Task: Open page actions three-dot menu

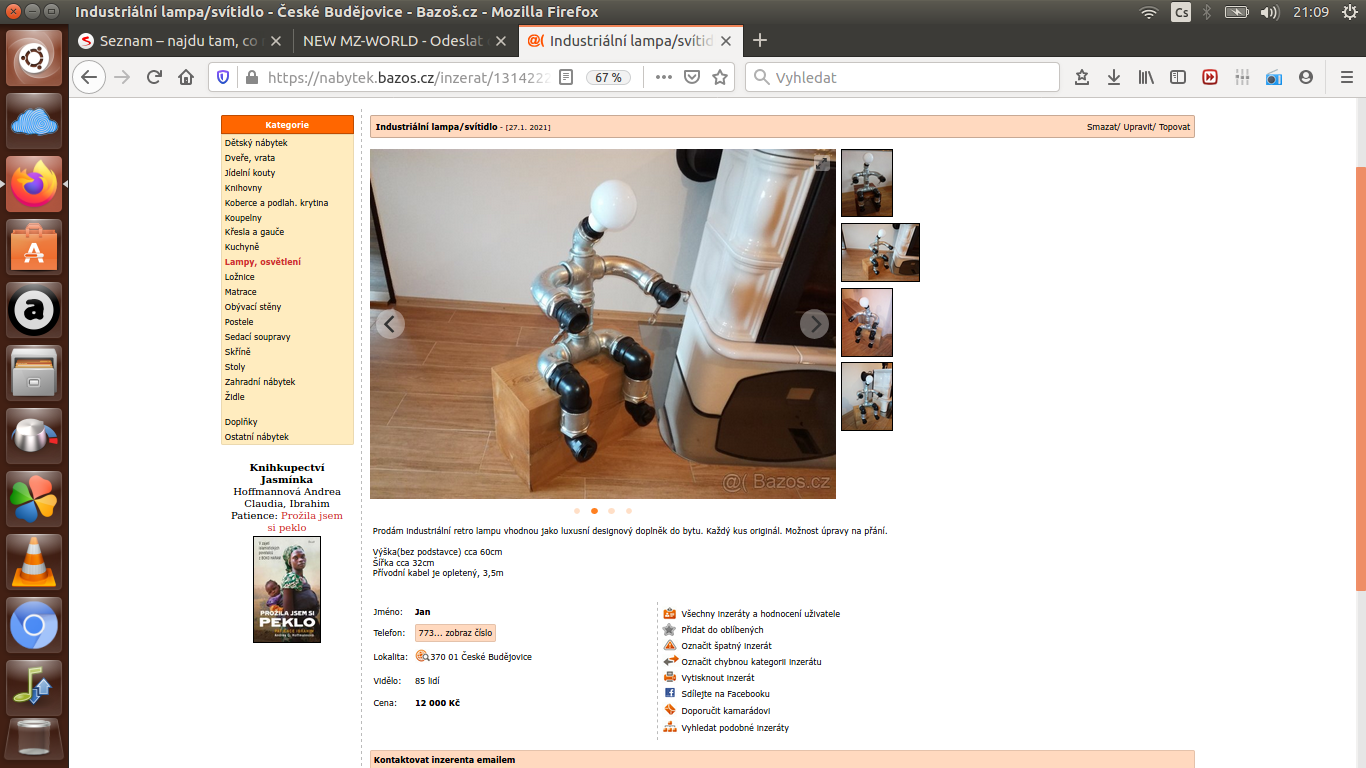Action: pyautogui.click(x=663, y=77)
